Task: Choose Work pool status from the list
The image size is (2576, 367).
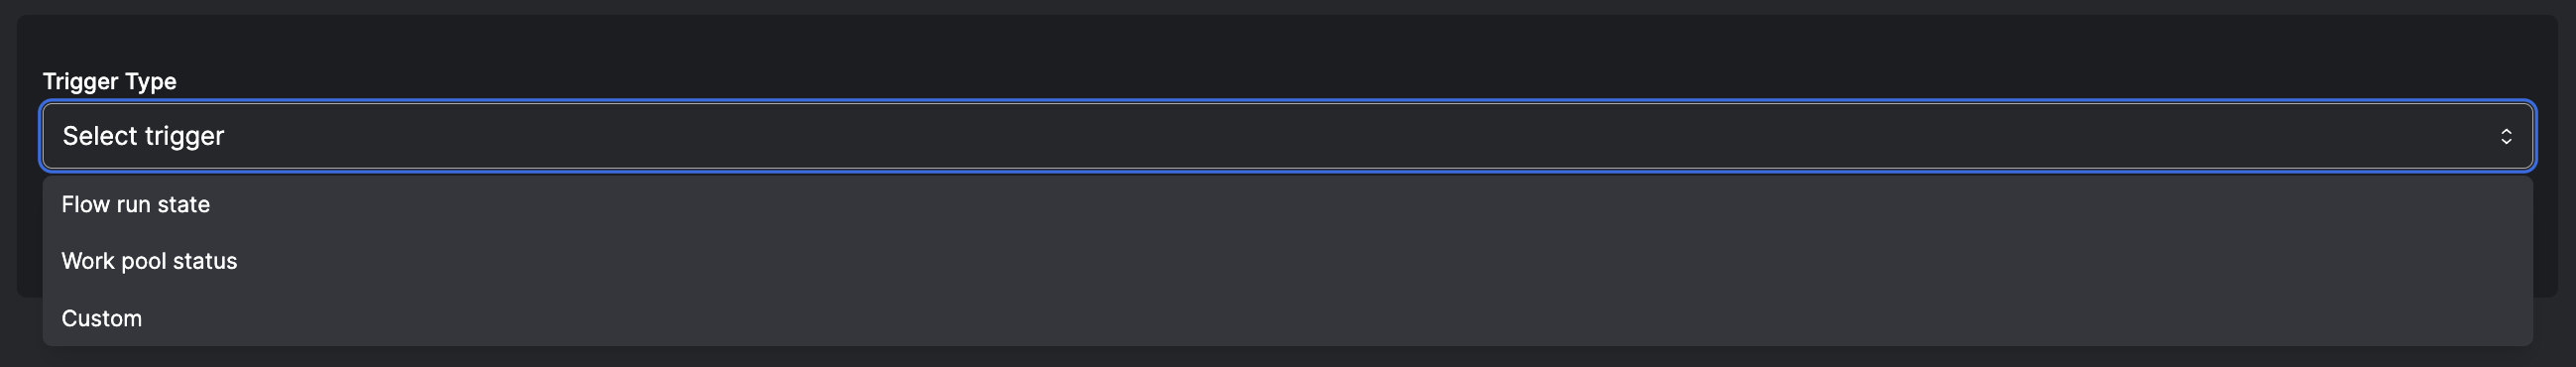Action: tap(1287, 261)
